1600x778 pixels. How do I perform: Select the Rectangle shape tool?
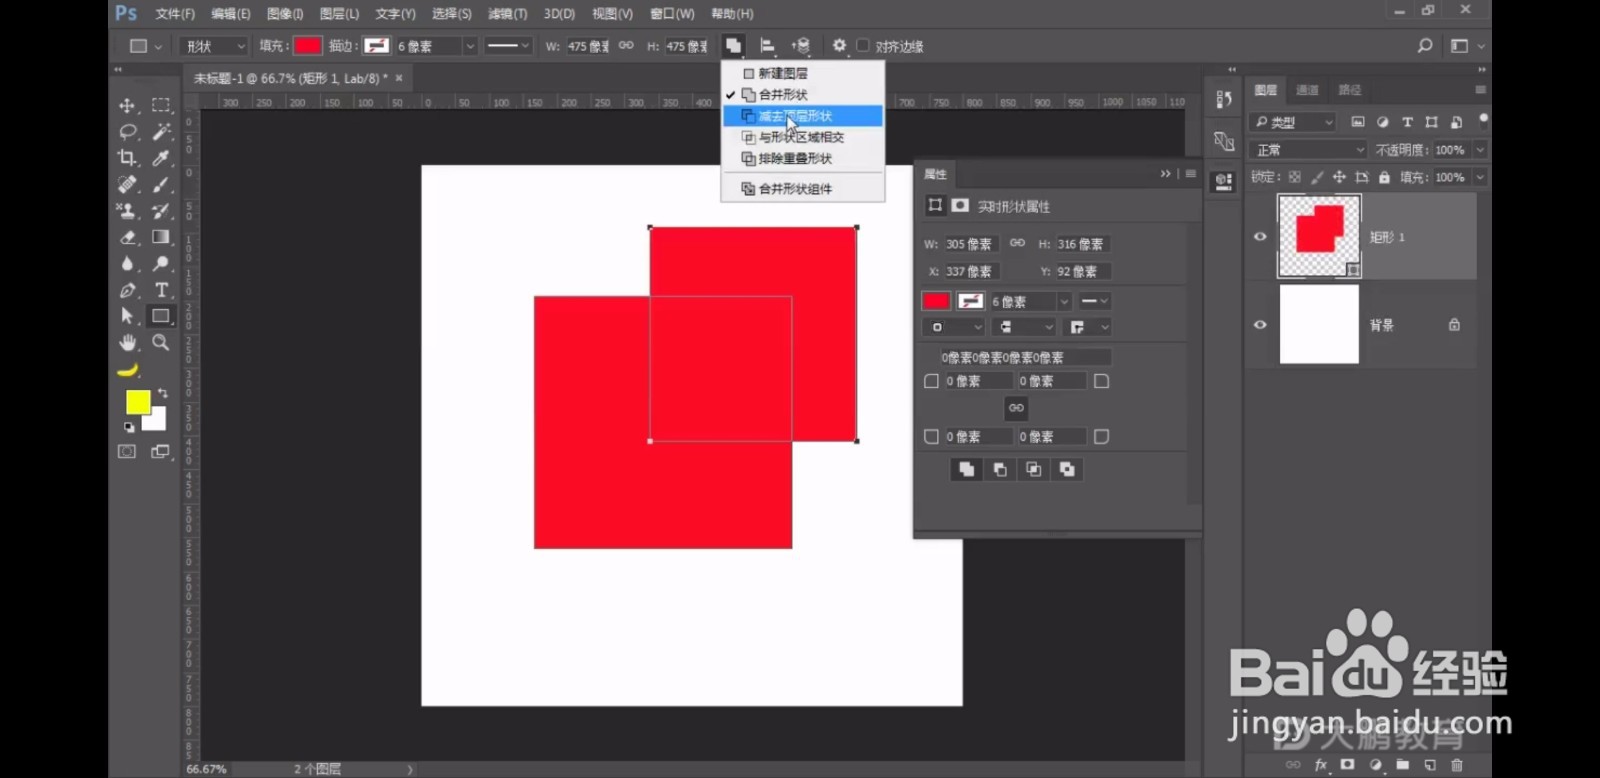pyautogui.click(x=160, y=316)
